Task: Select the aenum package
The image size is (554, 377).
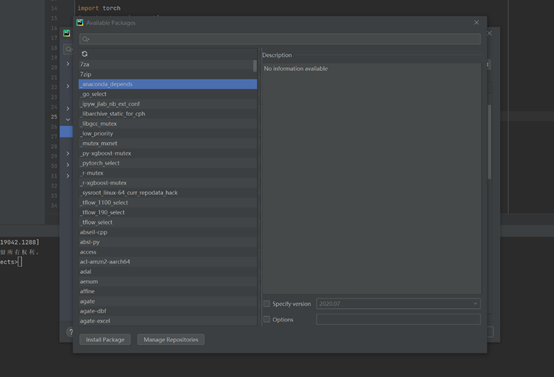Action: pyautogui.click(x=167, y=281)
